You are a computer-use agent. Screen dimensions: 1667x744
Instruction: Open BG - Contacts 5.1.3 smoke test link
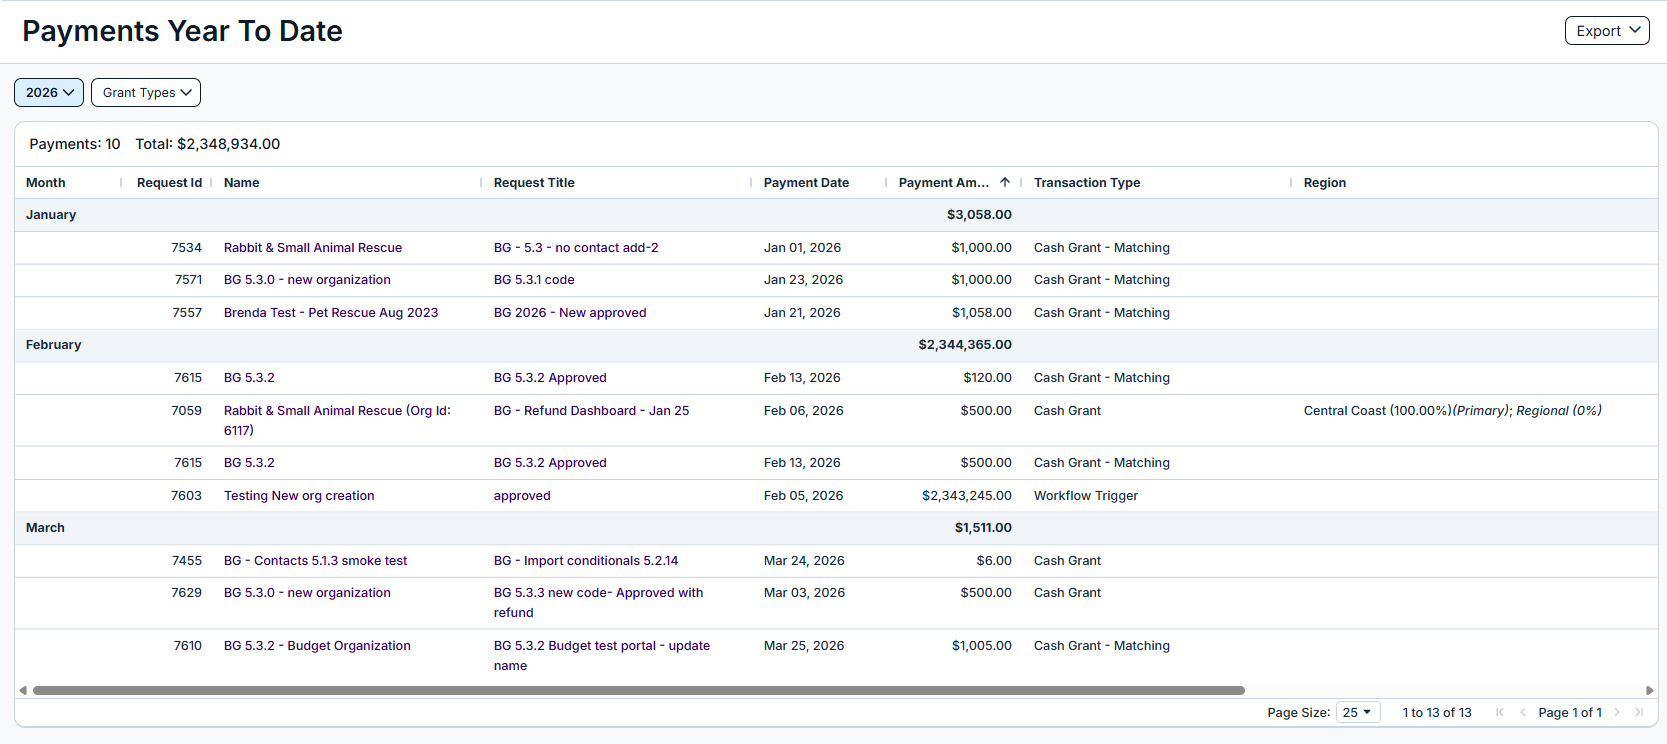[x=315, y=560]
